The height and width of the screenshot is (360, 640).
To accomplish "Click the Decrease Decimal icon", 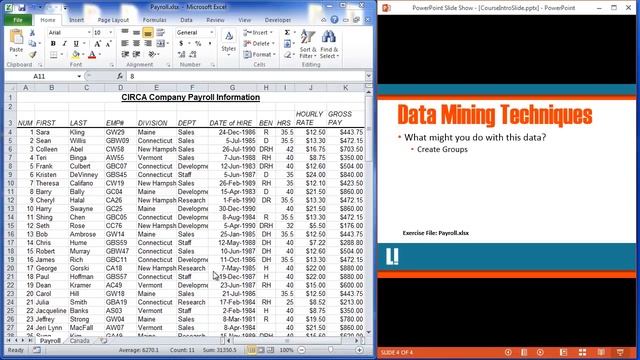I will [x=193, y=54].
